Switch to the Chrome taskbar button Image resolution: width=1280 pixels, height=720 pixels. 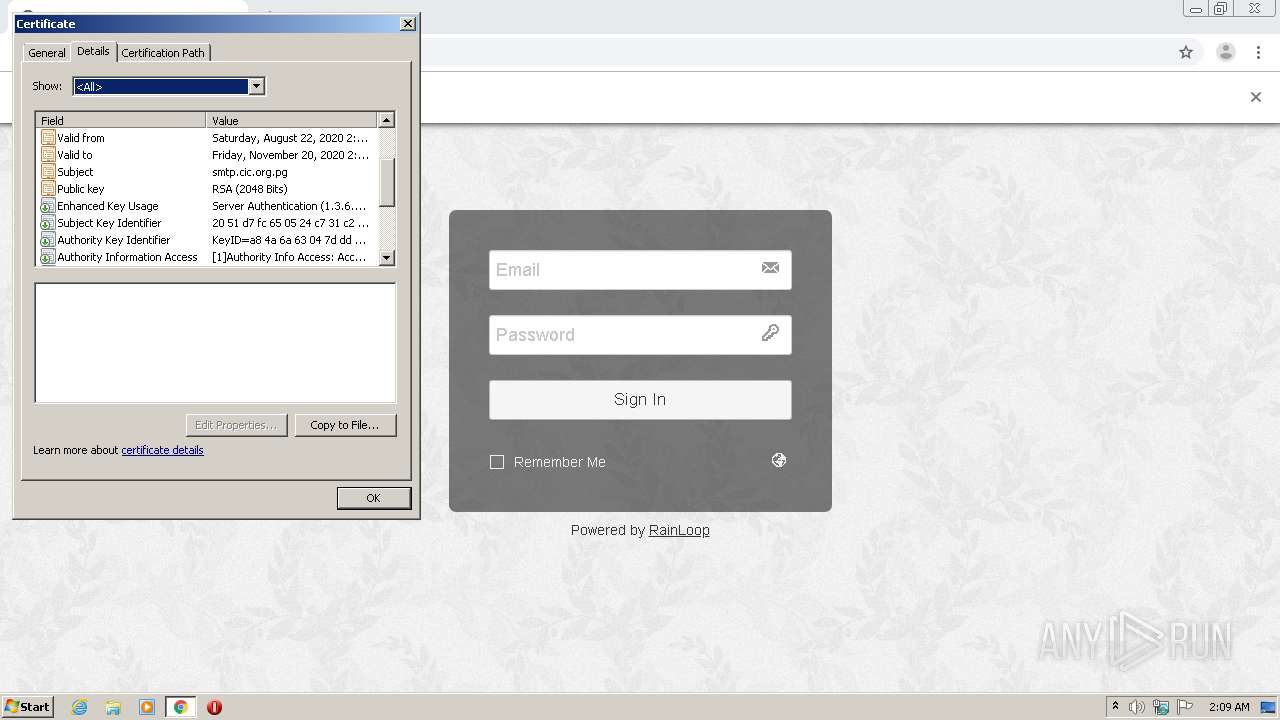click(x=180, y=707)
